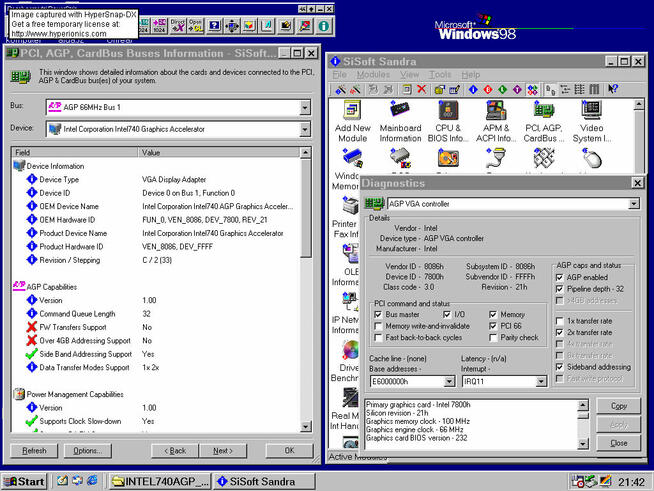Click the red X delete toolbar icon in Sandra
Image resolution: width=654 pixels, height=491 pixels.
[422, 89]
